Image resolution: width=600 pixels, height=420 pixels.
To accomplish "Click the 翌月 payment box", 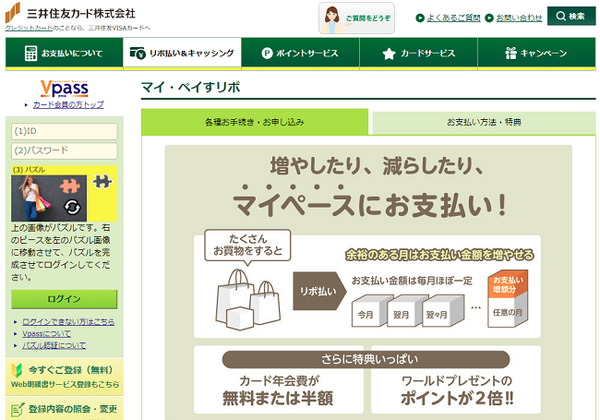I will click(x=404, y=311).
